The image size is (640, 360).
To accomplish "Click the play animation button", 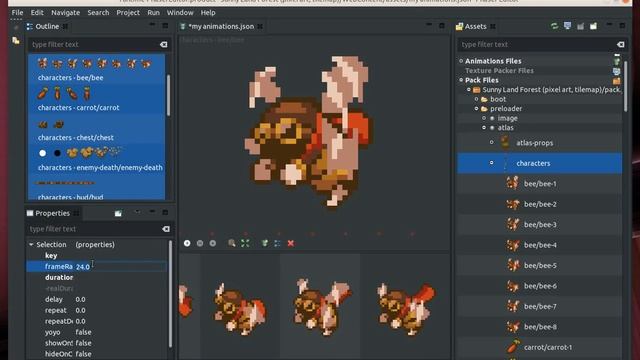I will 187,243.
